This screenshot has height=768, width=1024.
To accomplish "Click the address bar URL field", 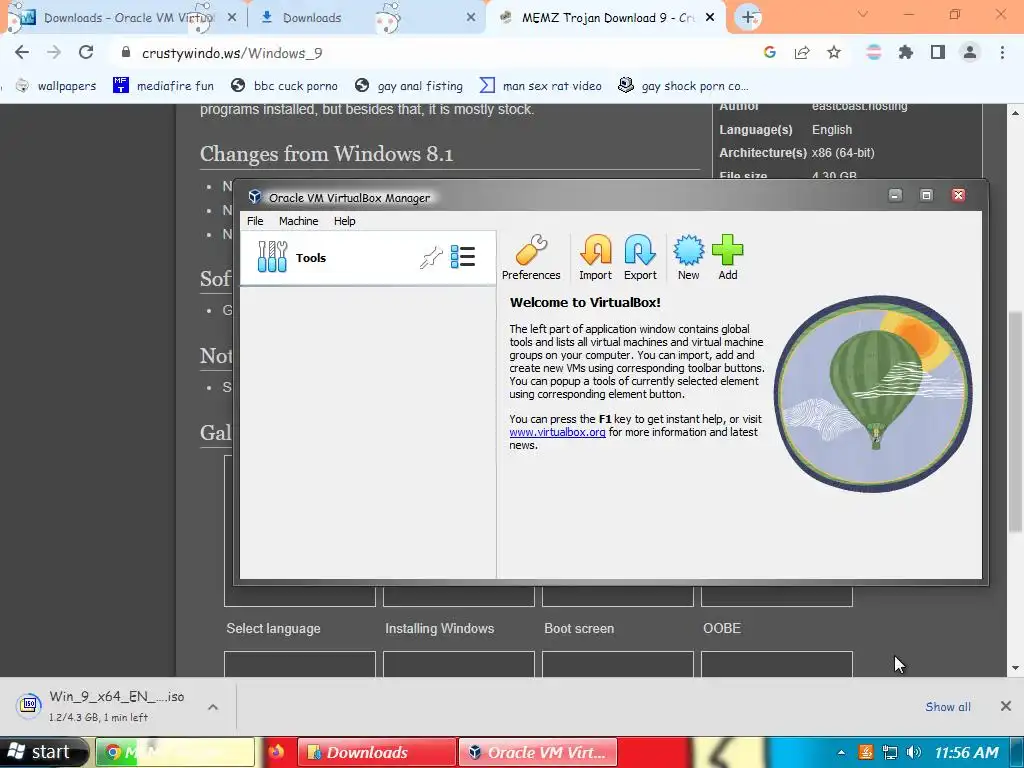I will 431,53.
